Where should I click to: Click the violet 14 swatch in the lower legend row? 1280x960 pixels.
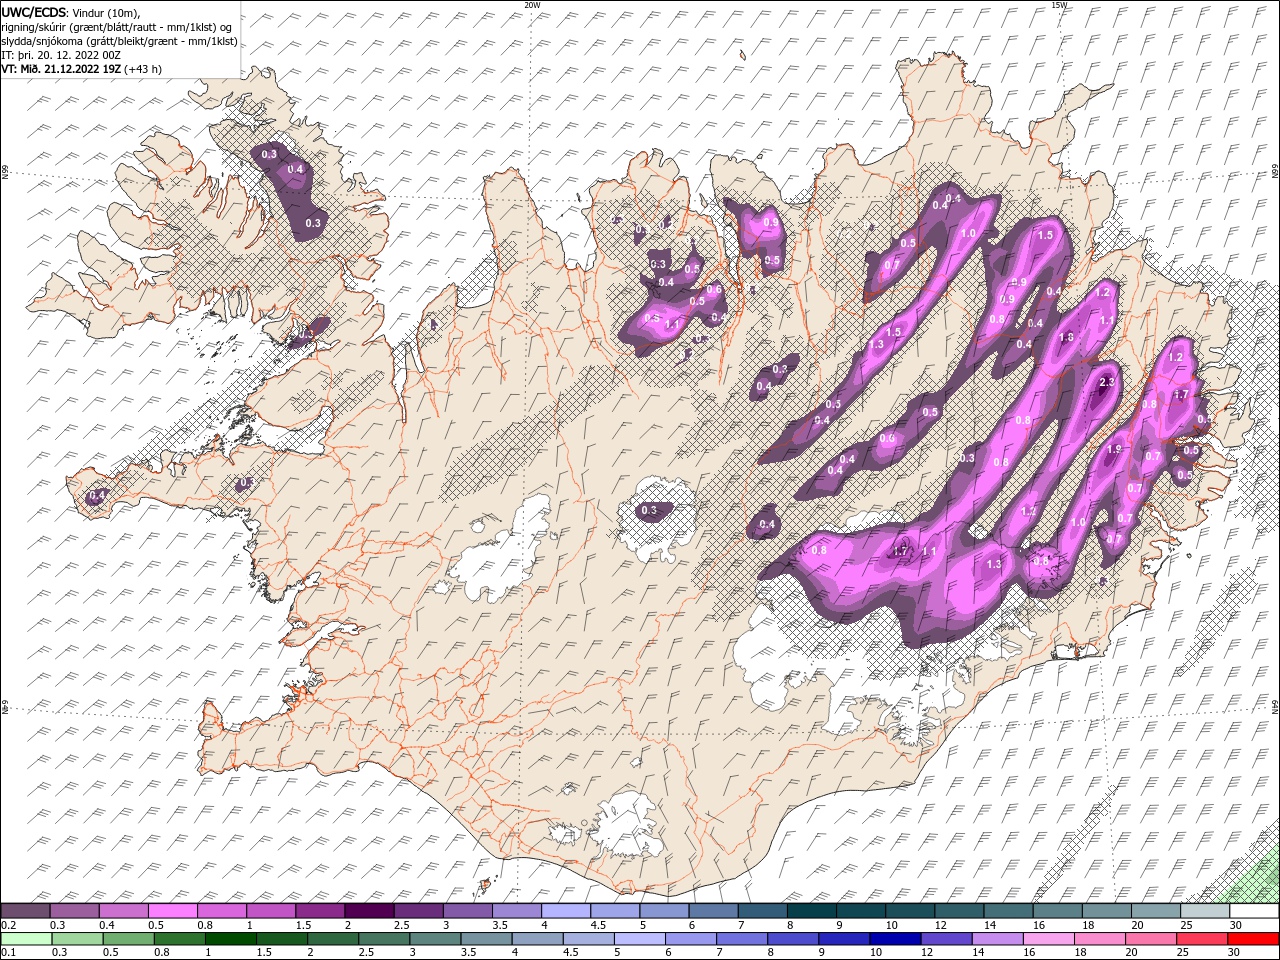tap(998, 939)
